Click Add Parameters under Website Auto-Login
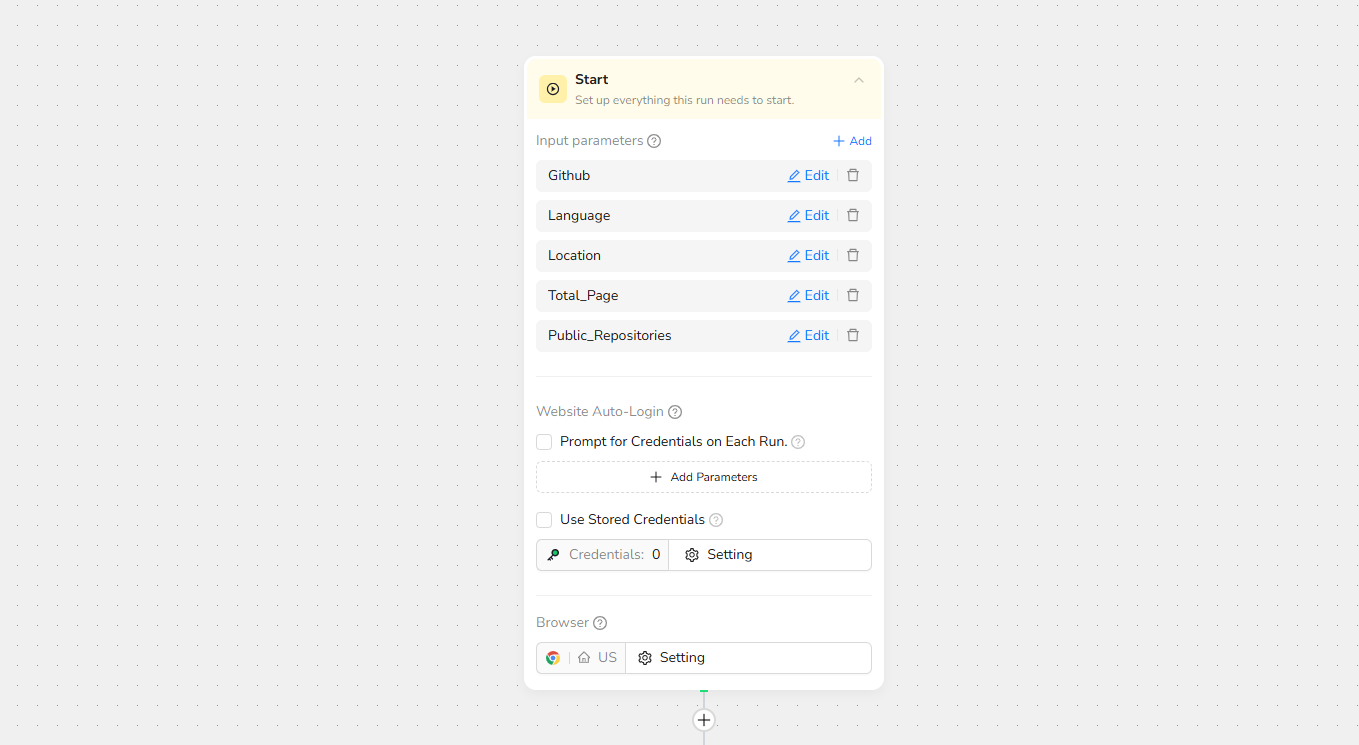1359x745 pixels. (704, 477)
